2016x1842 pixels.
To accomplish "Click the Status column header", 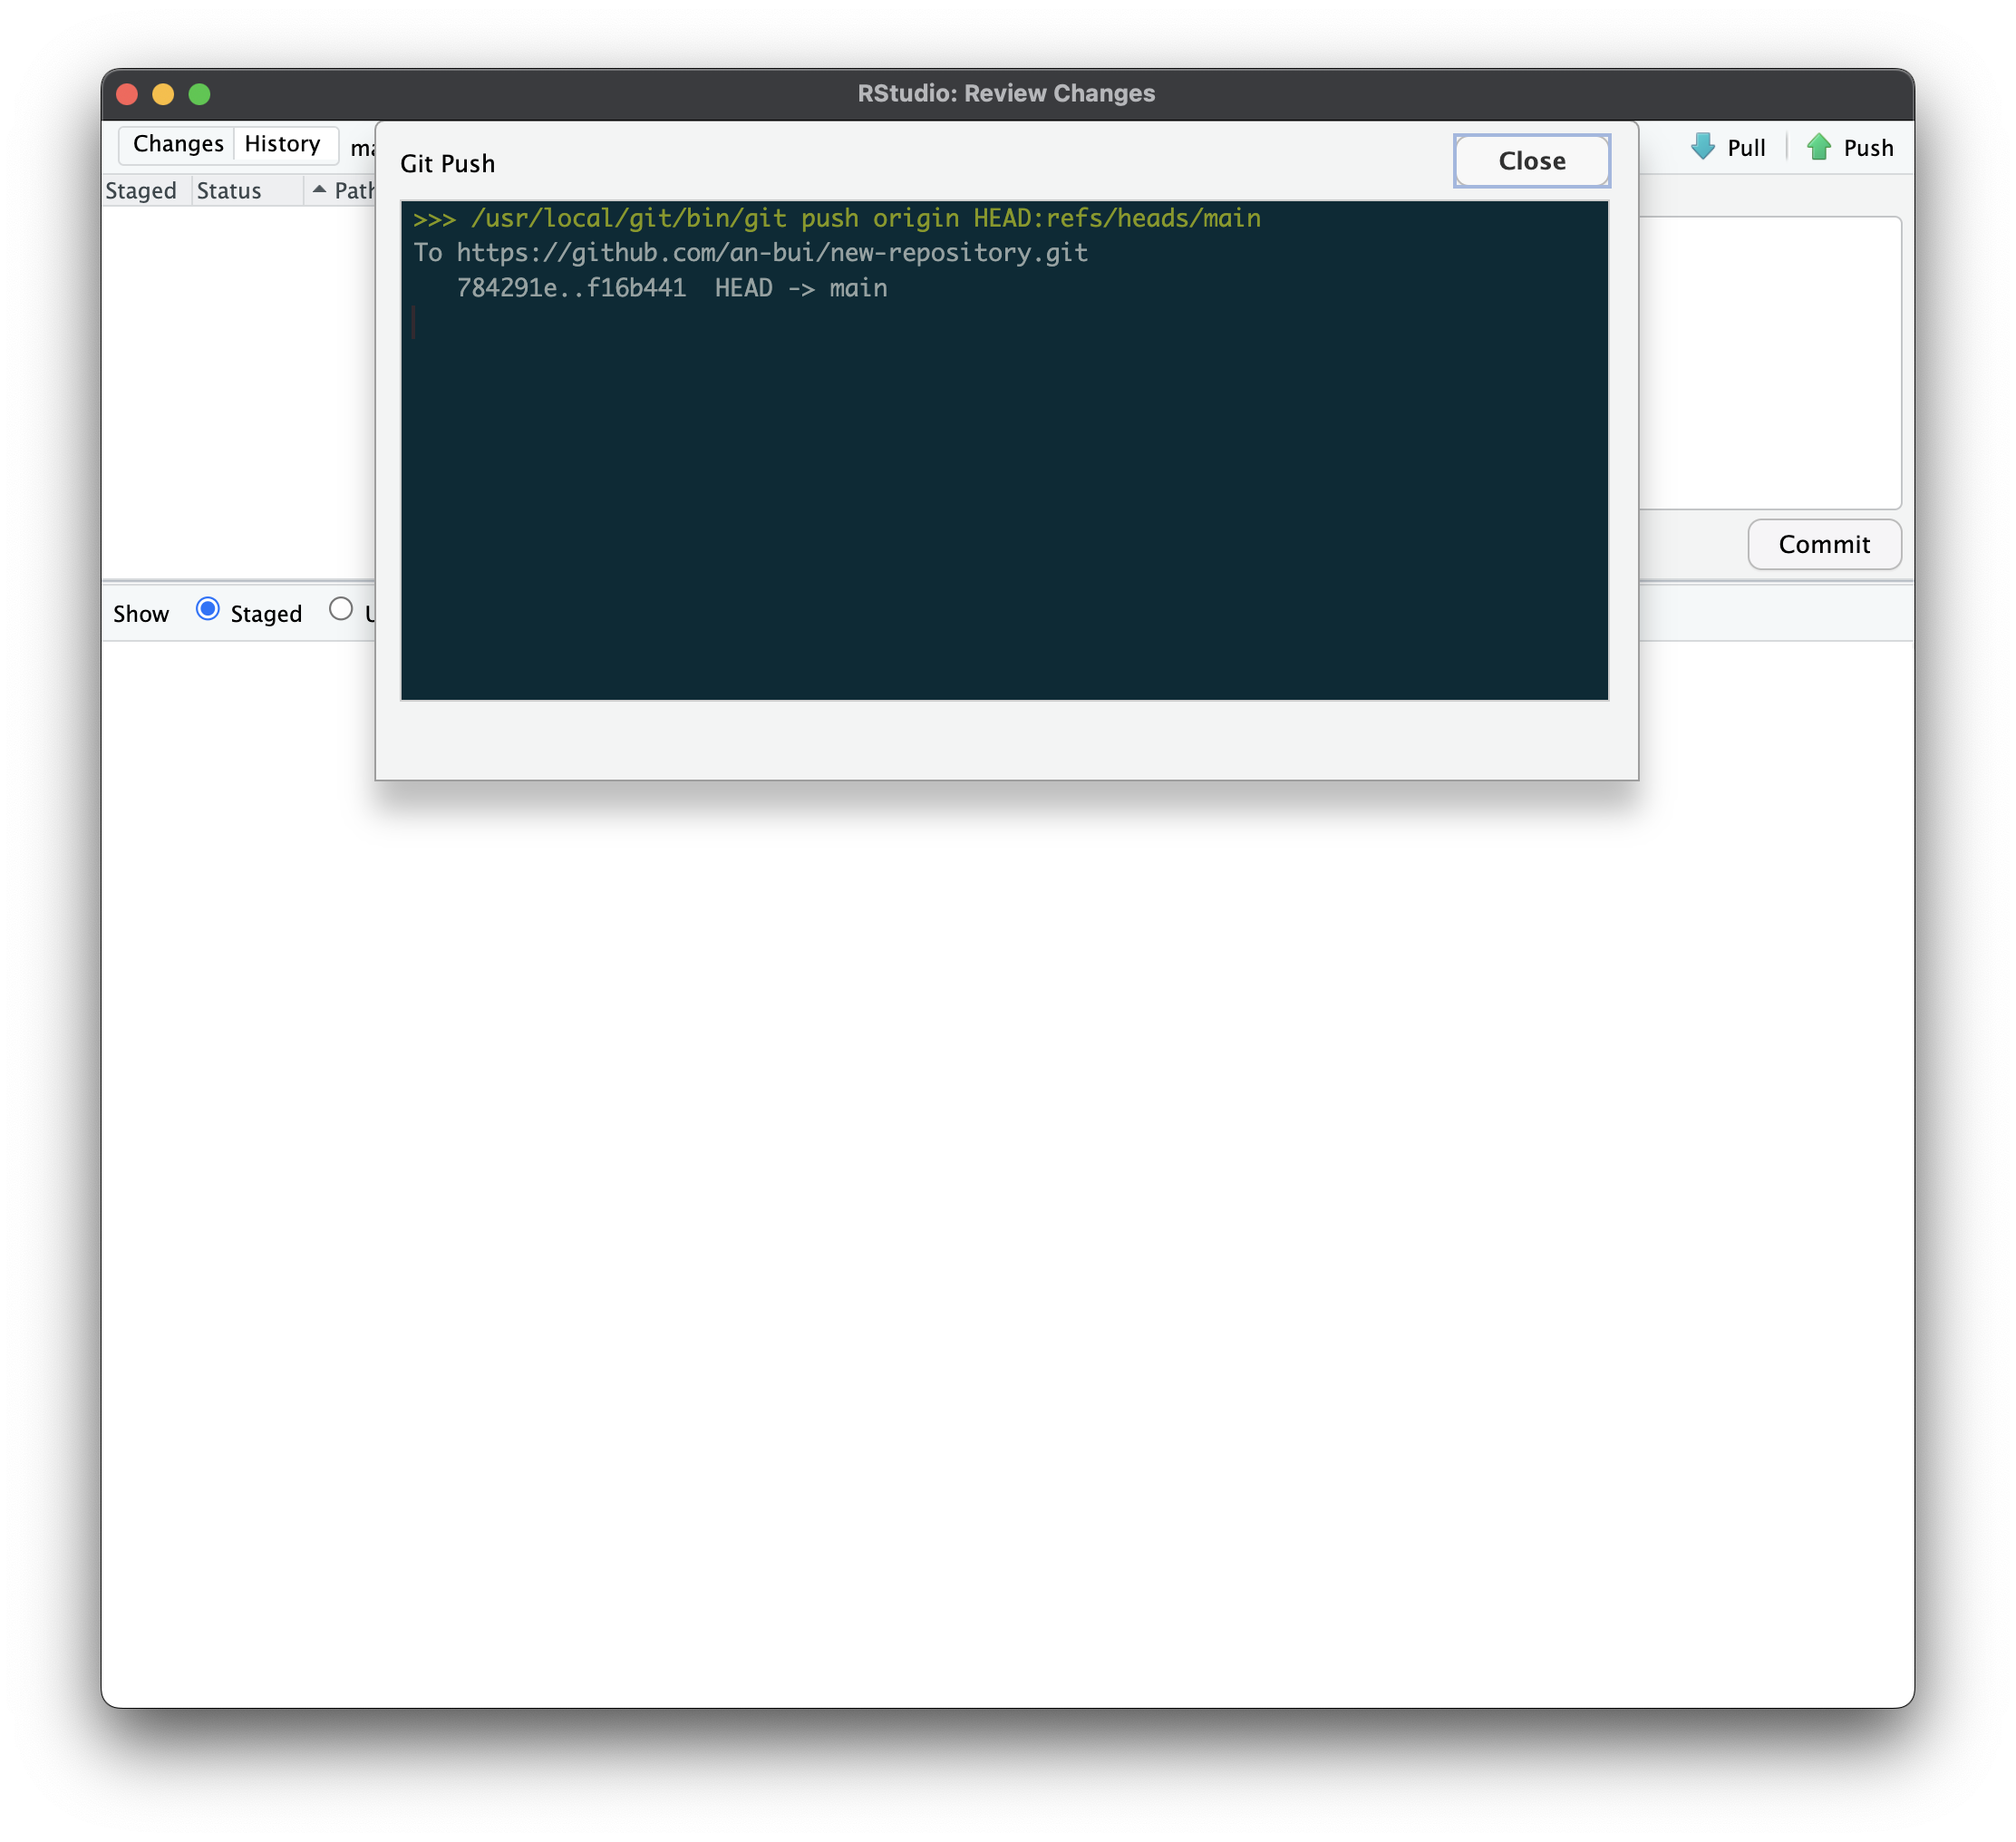I will coord(229,191).
